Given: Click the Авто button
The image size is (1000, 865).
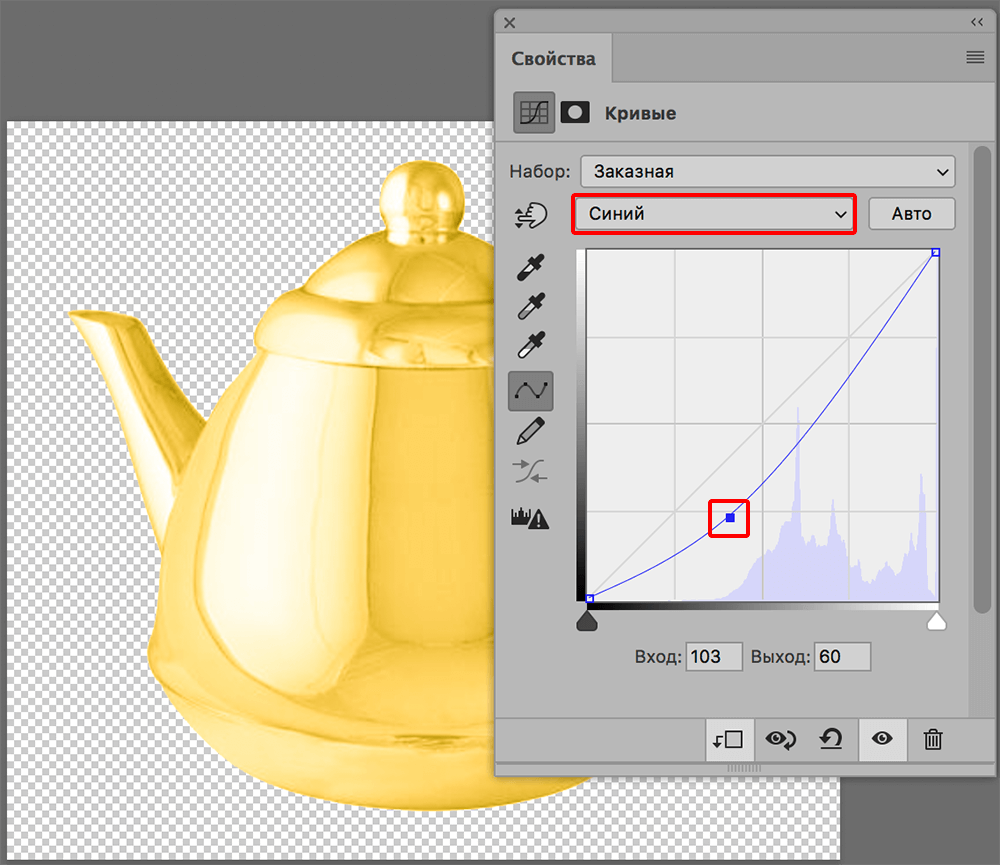Looking at the screenshot, I should tap(911, 214).
